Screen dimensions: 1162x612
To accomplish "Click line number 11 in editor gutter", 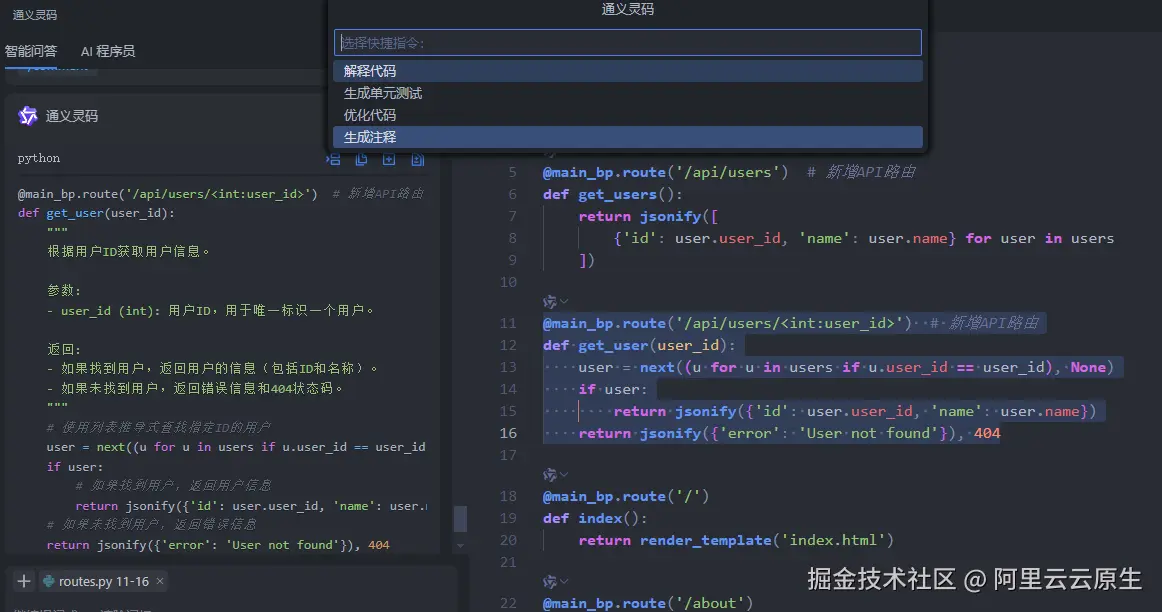I will tap(508, 323).
